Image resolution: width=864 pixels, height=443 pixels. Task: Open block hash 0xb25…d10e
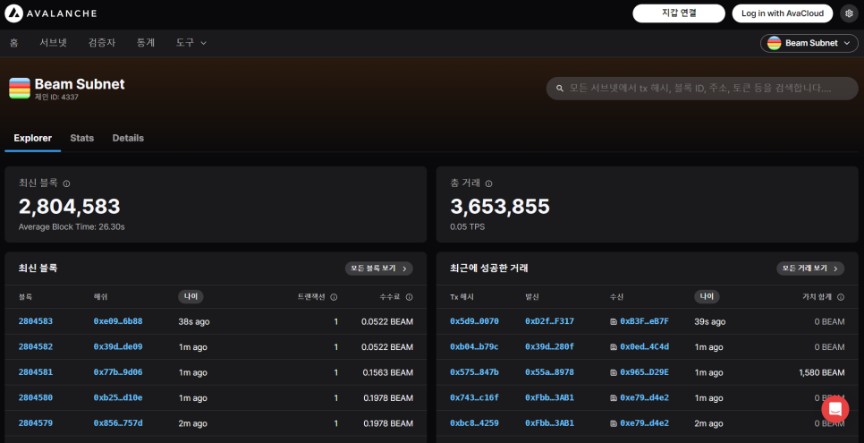pos(118,397)
